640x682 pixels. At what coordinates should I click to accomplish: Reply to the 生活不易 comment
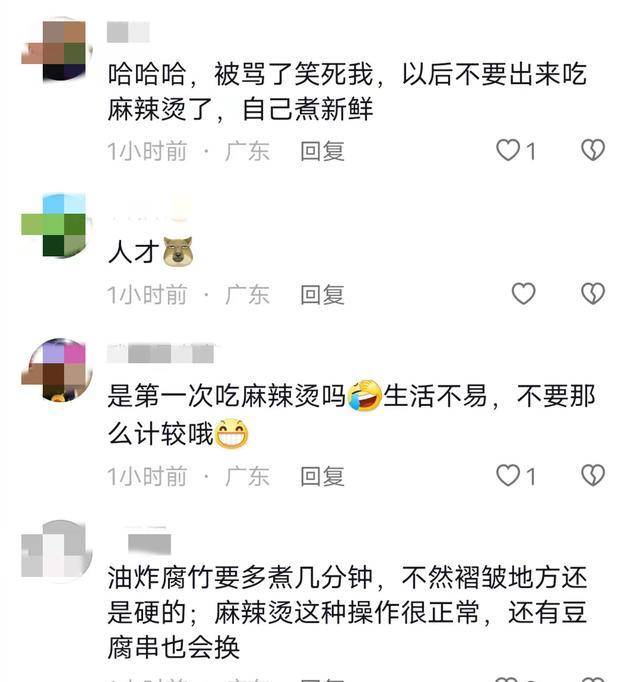tap(322, 476)
